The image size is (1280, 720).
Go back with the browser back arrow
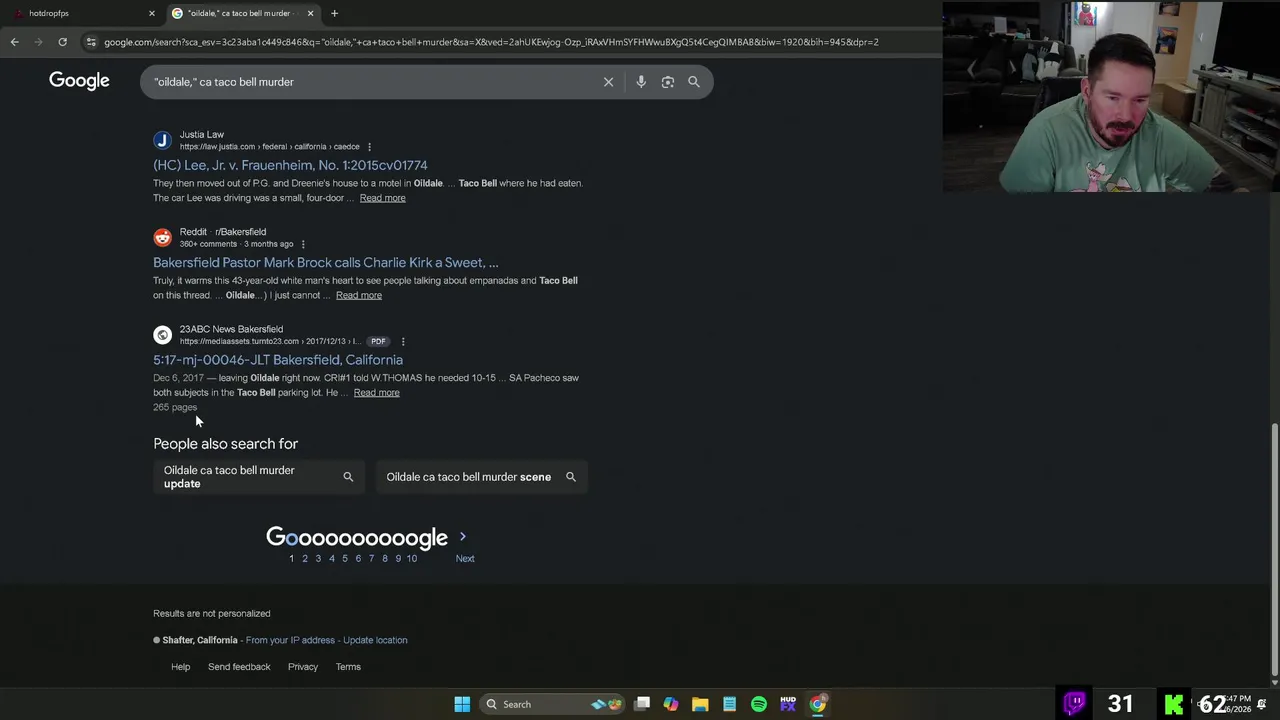click(x=14, y=42)
